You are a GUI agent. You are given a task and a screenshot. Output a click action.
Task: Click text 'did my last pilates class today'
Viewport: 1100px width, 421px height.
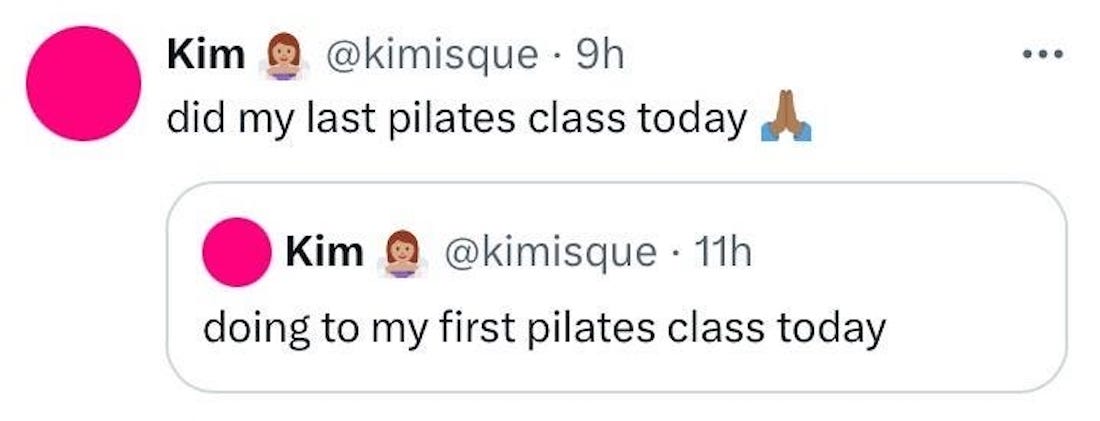457,121
